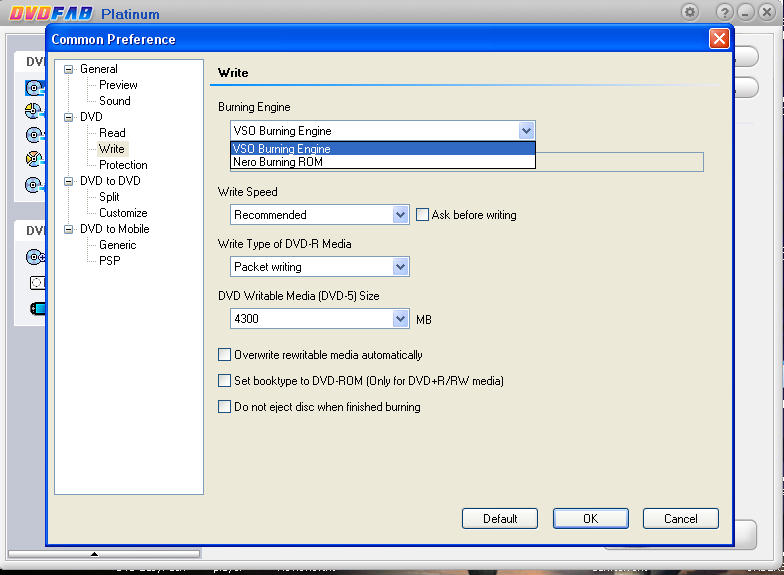Enable Ask before writing checkbox

(x=422, y=215)
